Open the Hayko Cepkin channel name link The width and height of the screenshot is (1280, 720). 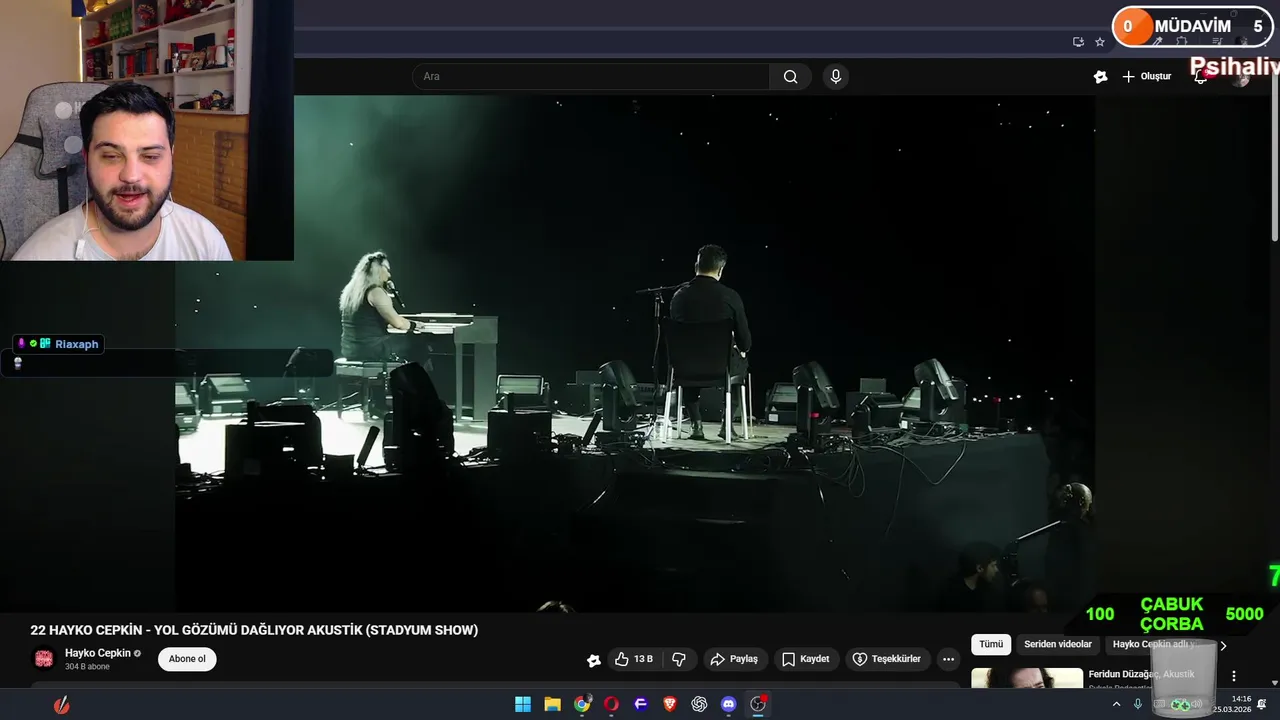click(x=98, y=653)
